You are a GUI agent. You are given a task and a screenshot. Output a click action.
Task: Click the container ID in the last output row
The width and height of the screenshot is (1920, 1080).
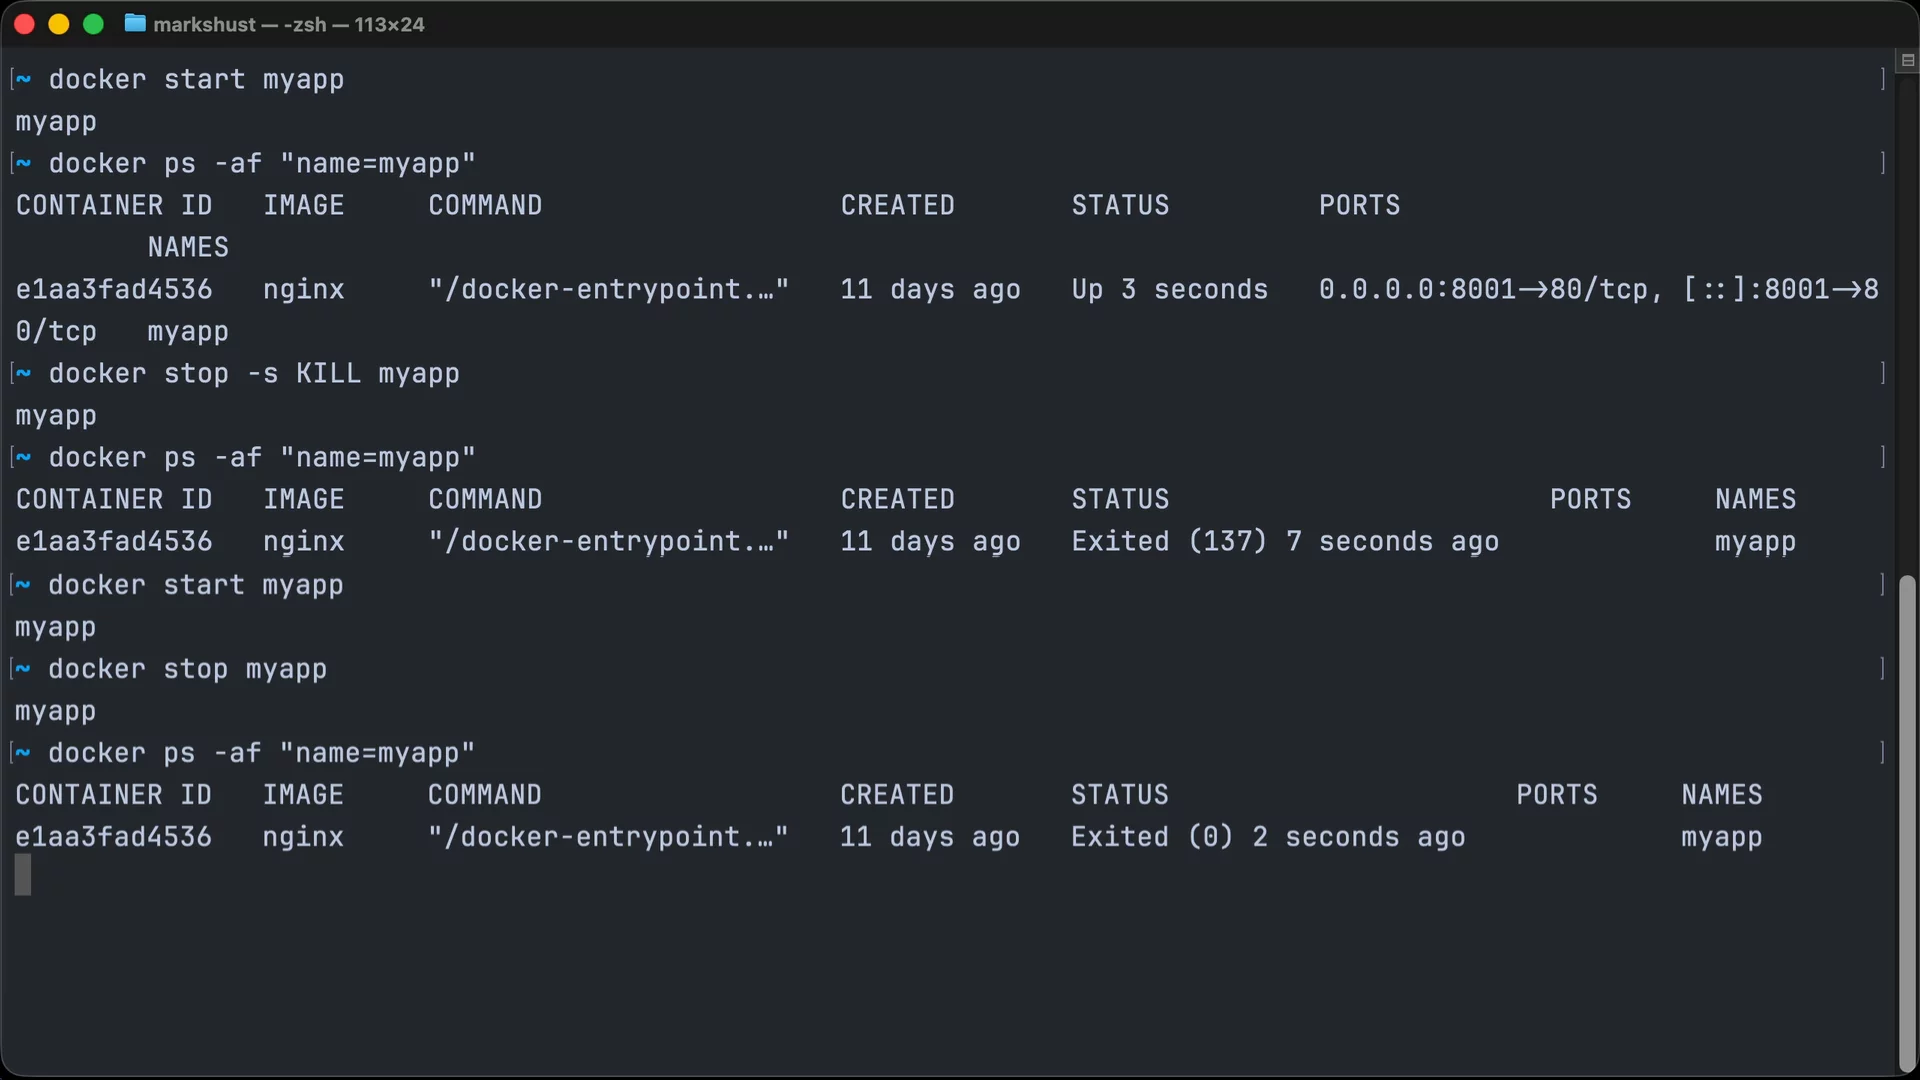tap(113, 837)
